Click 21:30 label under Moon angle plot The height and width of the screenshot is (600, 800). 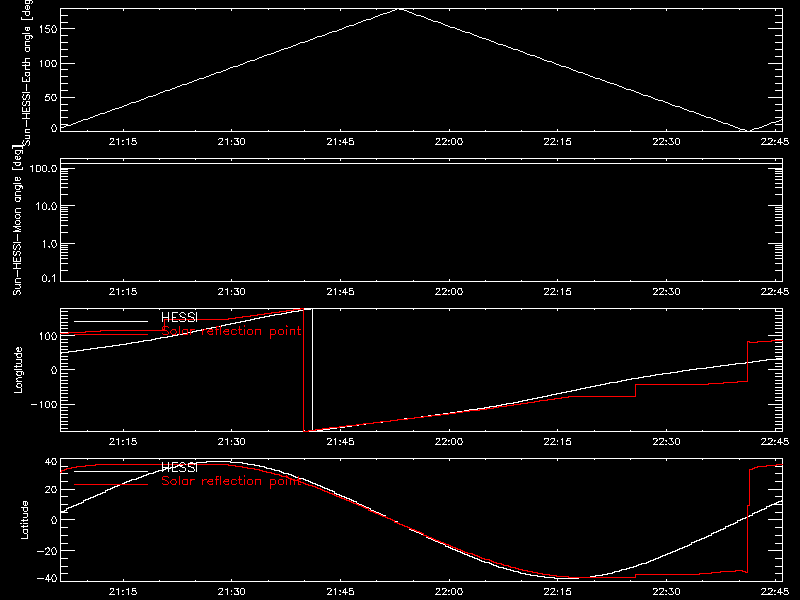232,292
